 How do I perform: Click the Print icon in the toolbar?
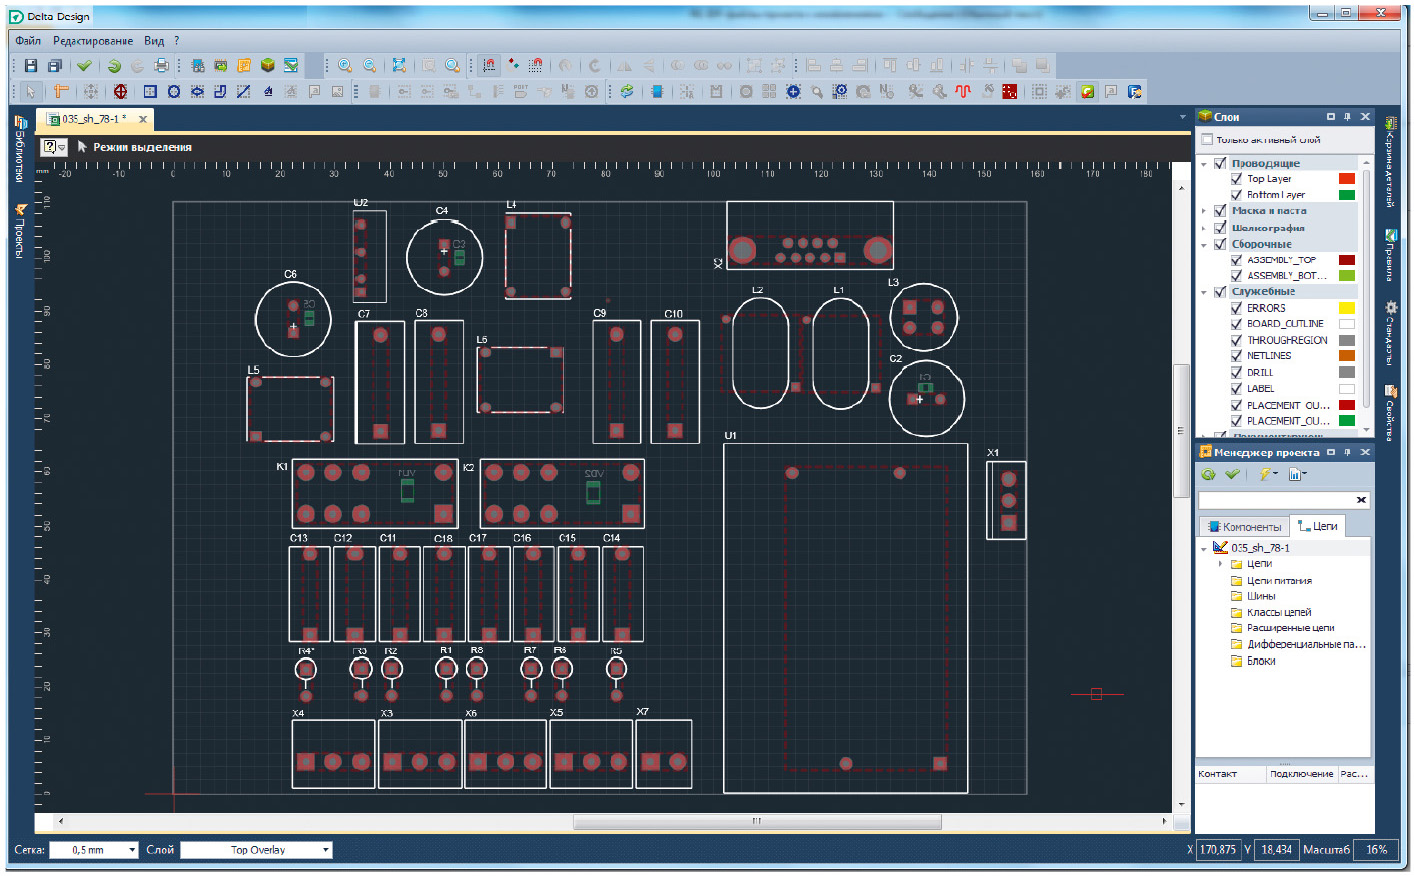[x=161, y=66]
